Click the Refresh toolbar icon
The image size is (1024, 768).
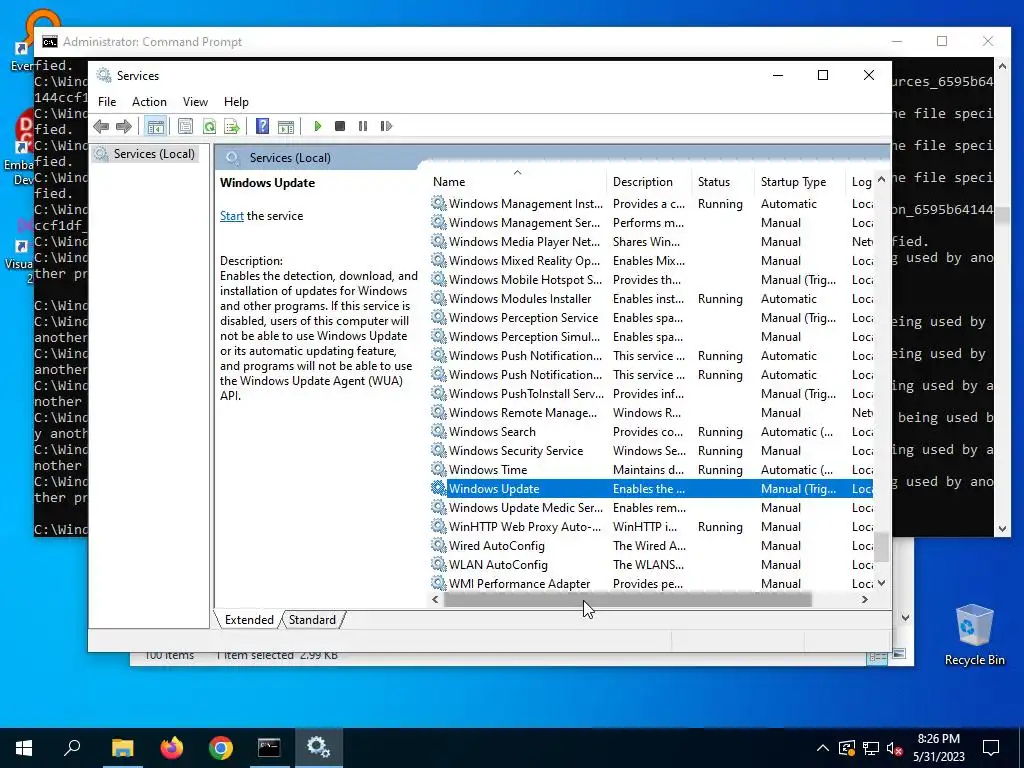point(209,126)
